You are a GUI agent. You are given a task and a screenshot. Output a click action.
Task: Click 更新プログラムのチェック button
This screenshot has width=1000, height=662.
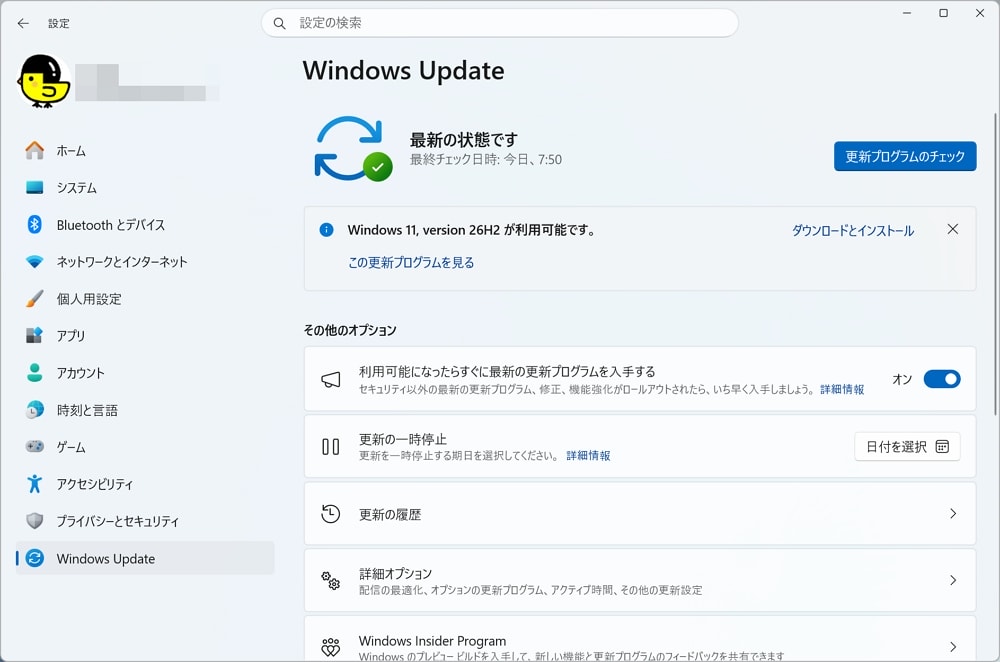tap(905, 156)
